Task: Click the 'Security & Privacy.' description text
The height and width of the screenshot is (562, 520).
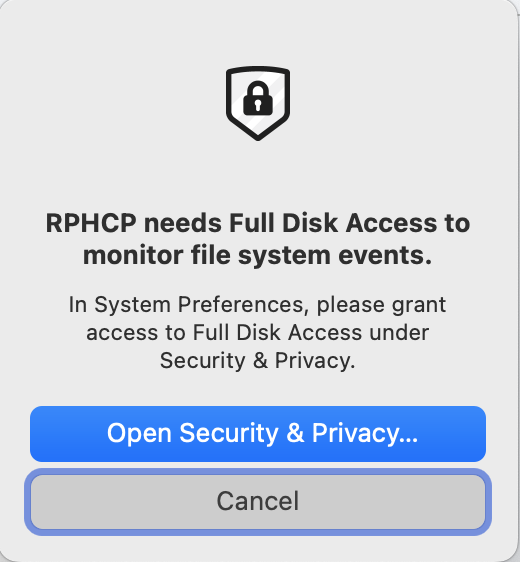Action: pyautogui.click(x=257, y=361)
